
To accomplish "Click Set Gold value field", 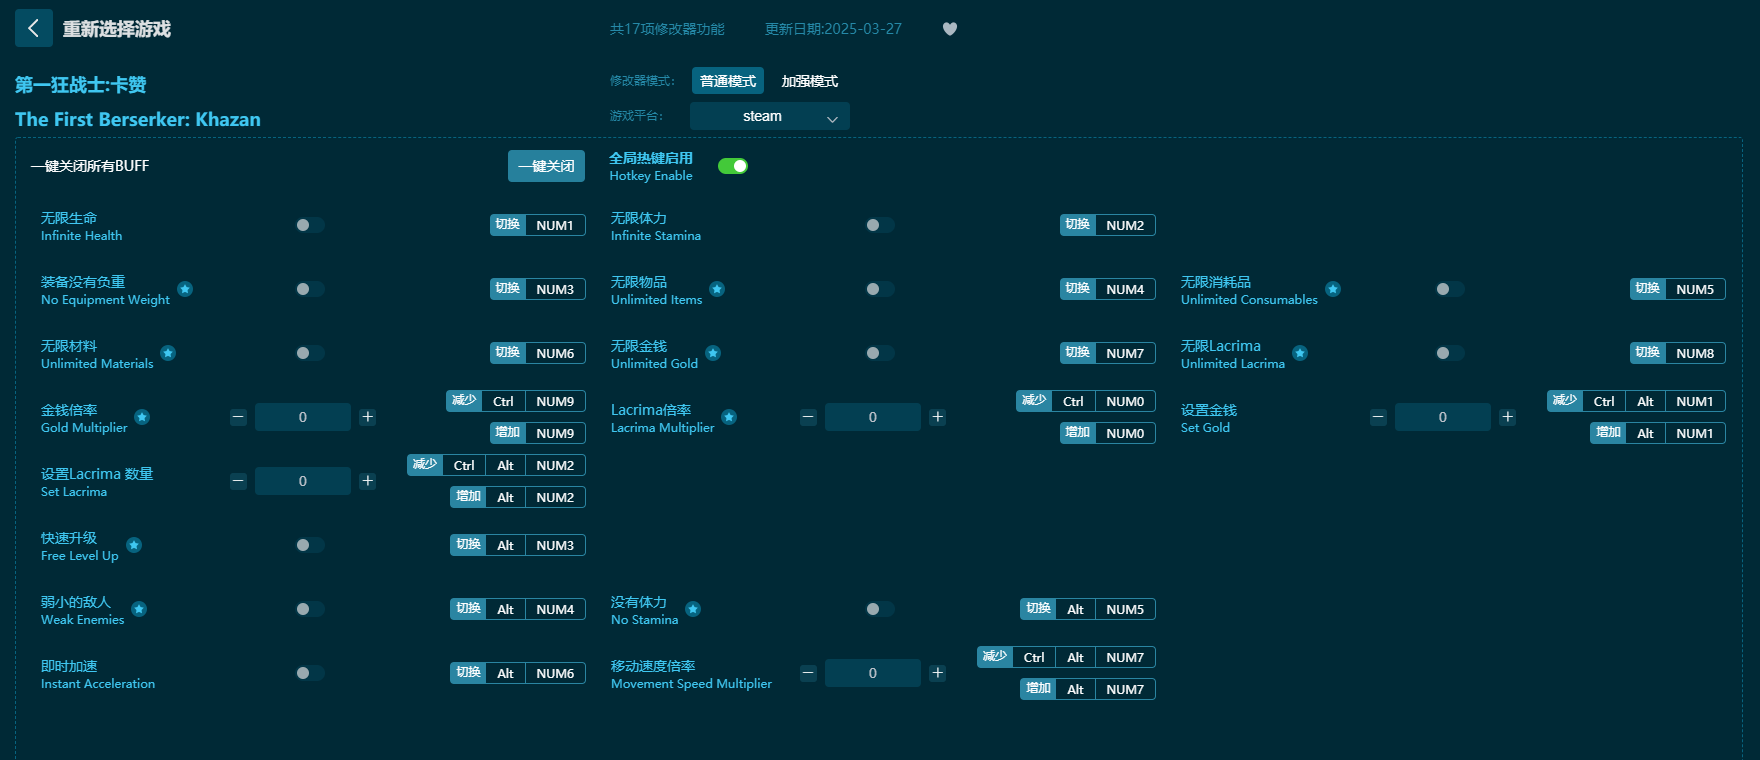I will click(1443, 417).
